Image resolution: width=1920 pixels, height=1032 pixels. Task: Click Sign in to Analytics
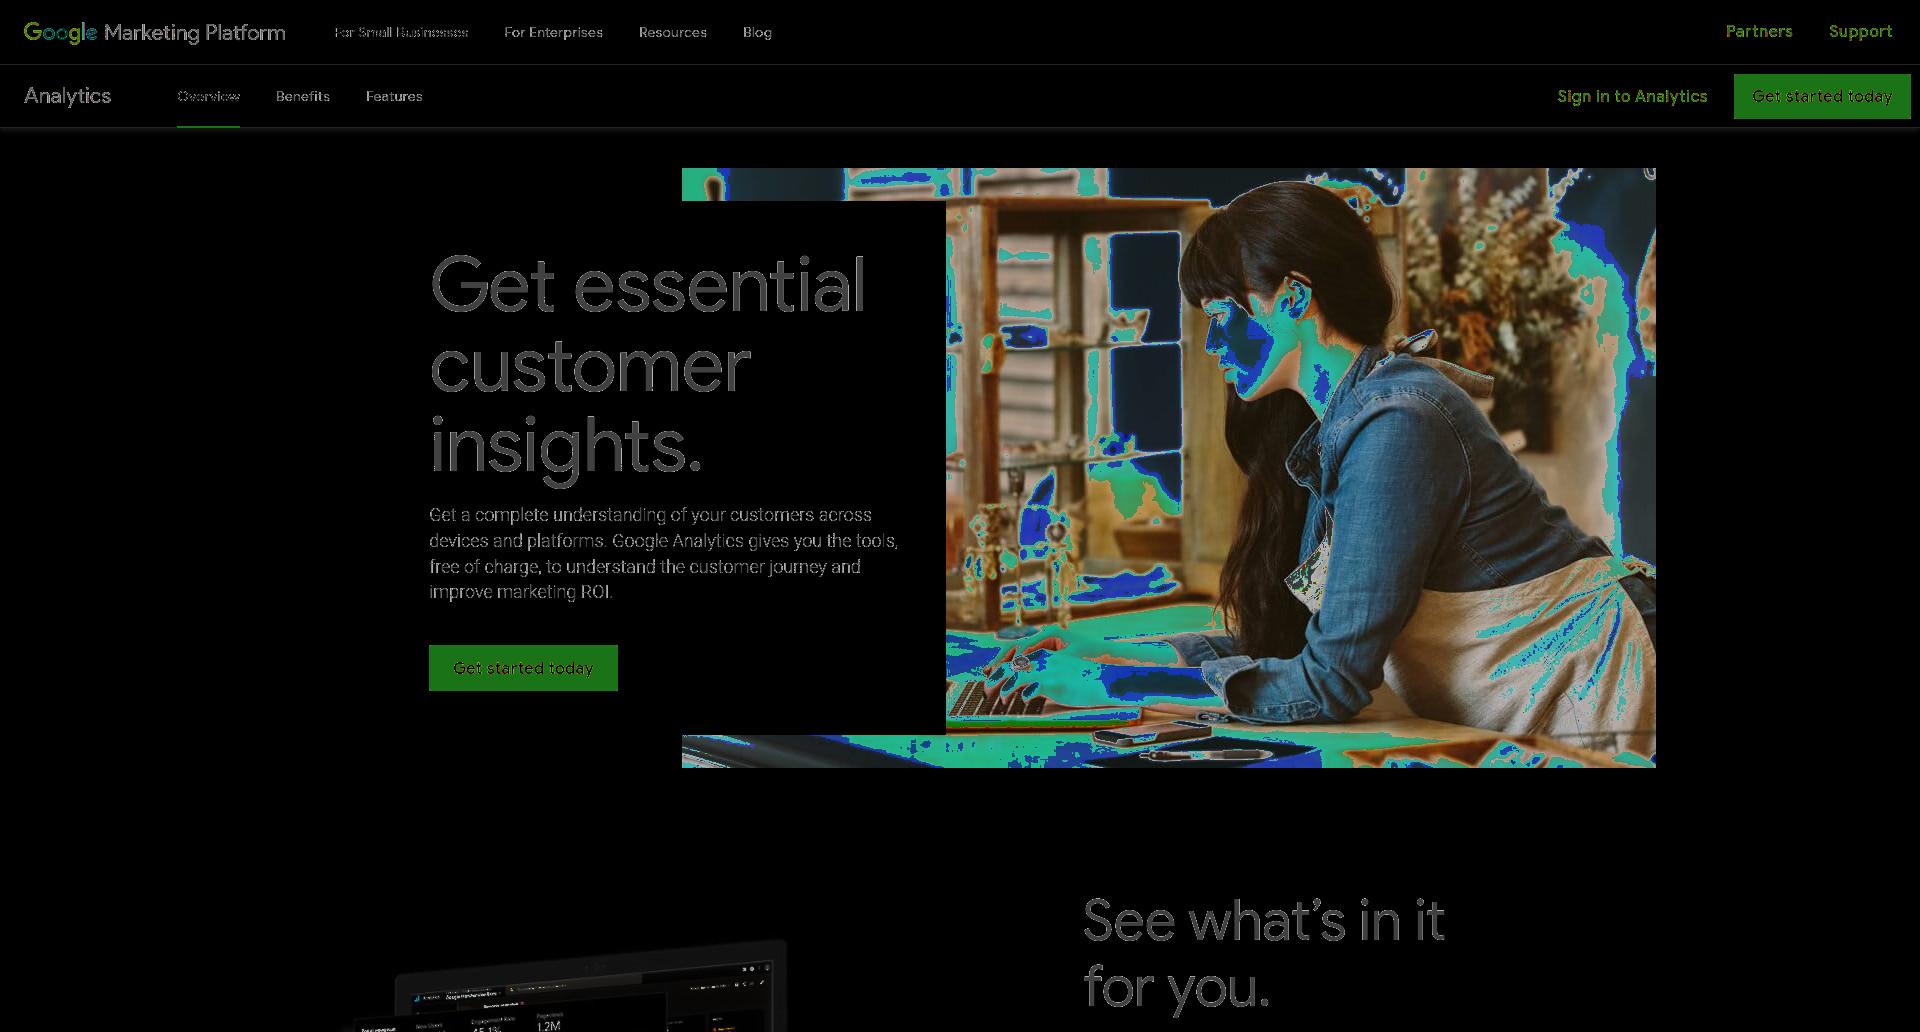coord(1632,96)
